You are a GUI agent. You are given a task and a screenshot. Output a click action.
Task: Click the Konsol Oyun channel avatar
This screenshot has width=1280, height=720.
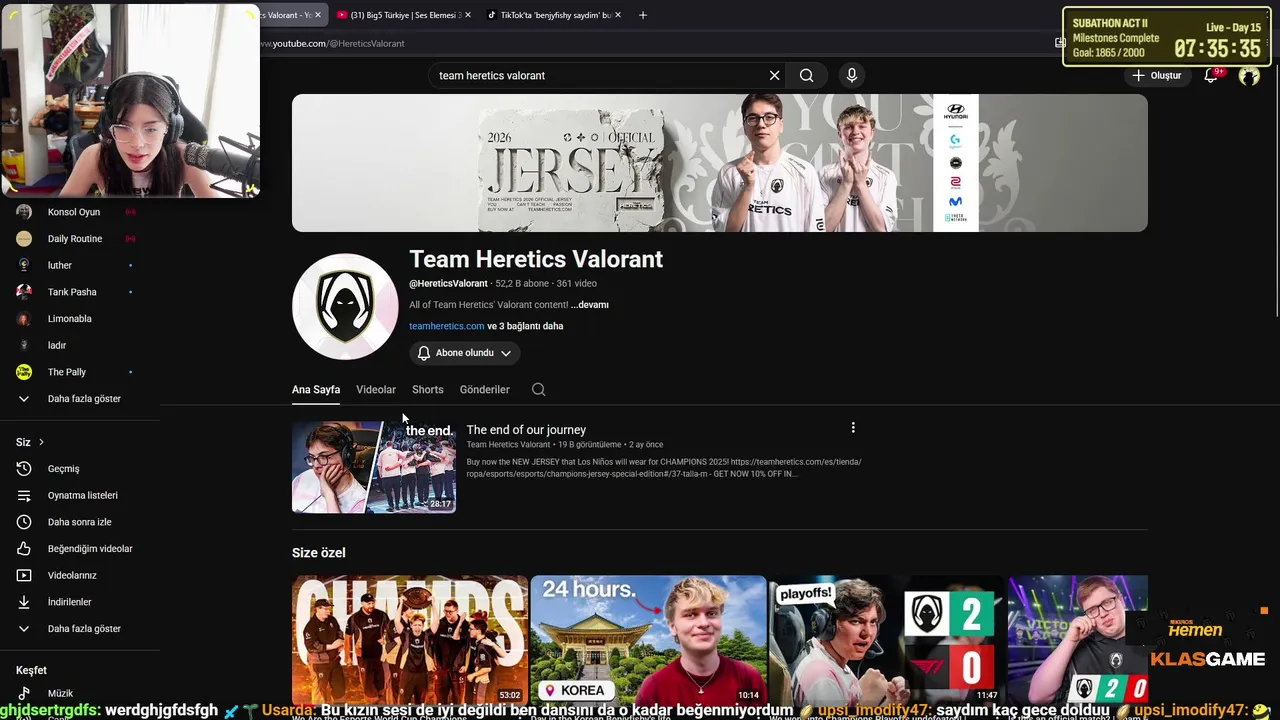[24, 212]
